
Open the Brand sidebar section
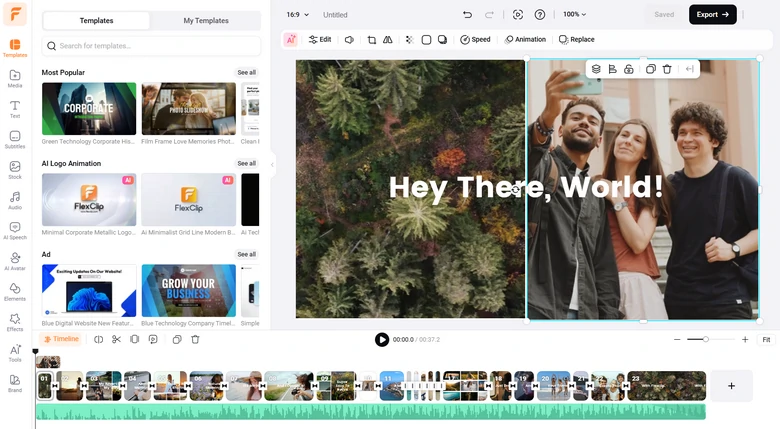15,383
